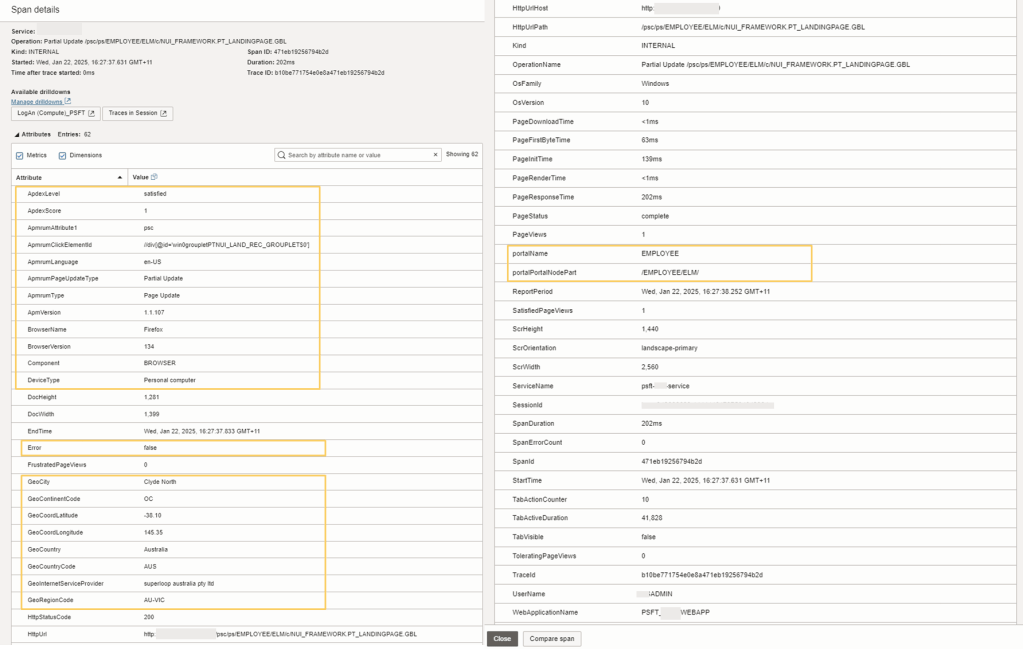Clear the attribute search with the X icon

tap(435, 155)
